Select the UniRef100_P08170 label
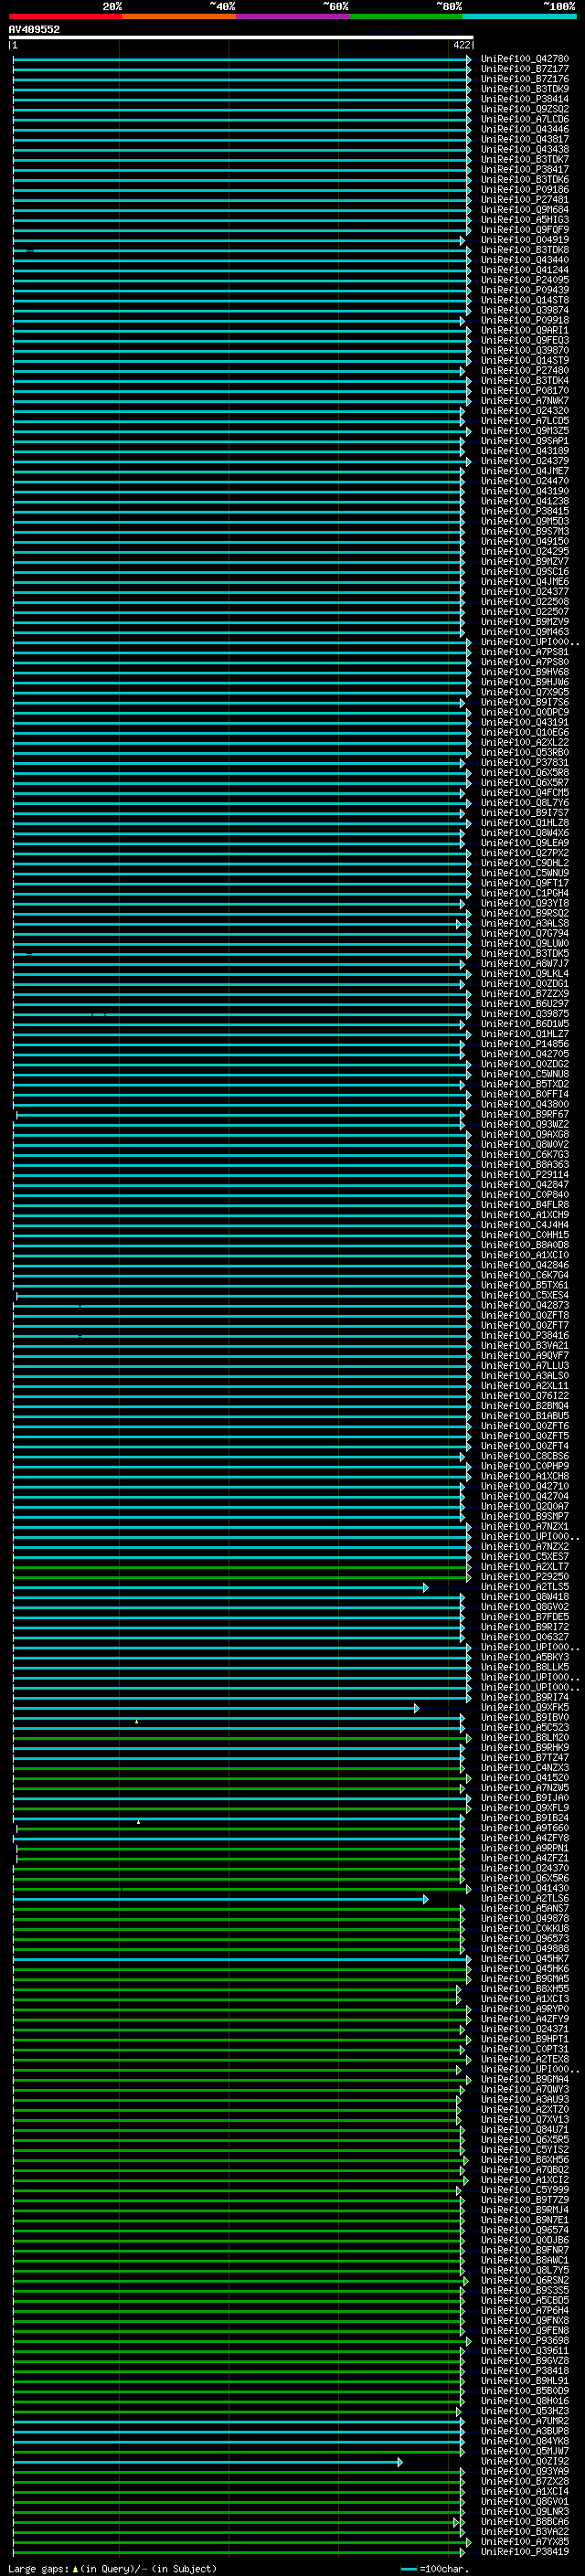This screenshot has width=585, height=2576. (x=524, y=391)
